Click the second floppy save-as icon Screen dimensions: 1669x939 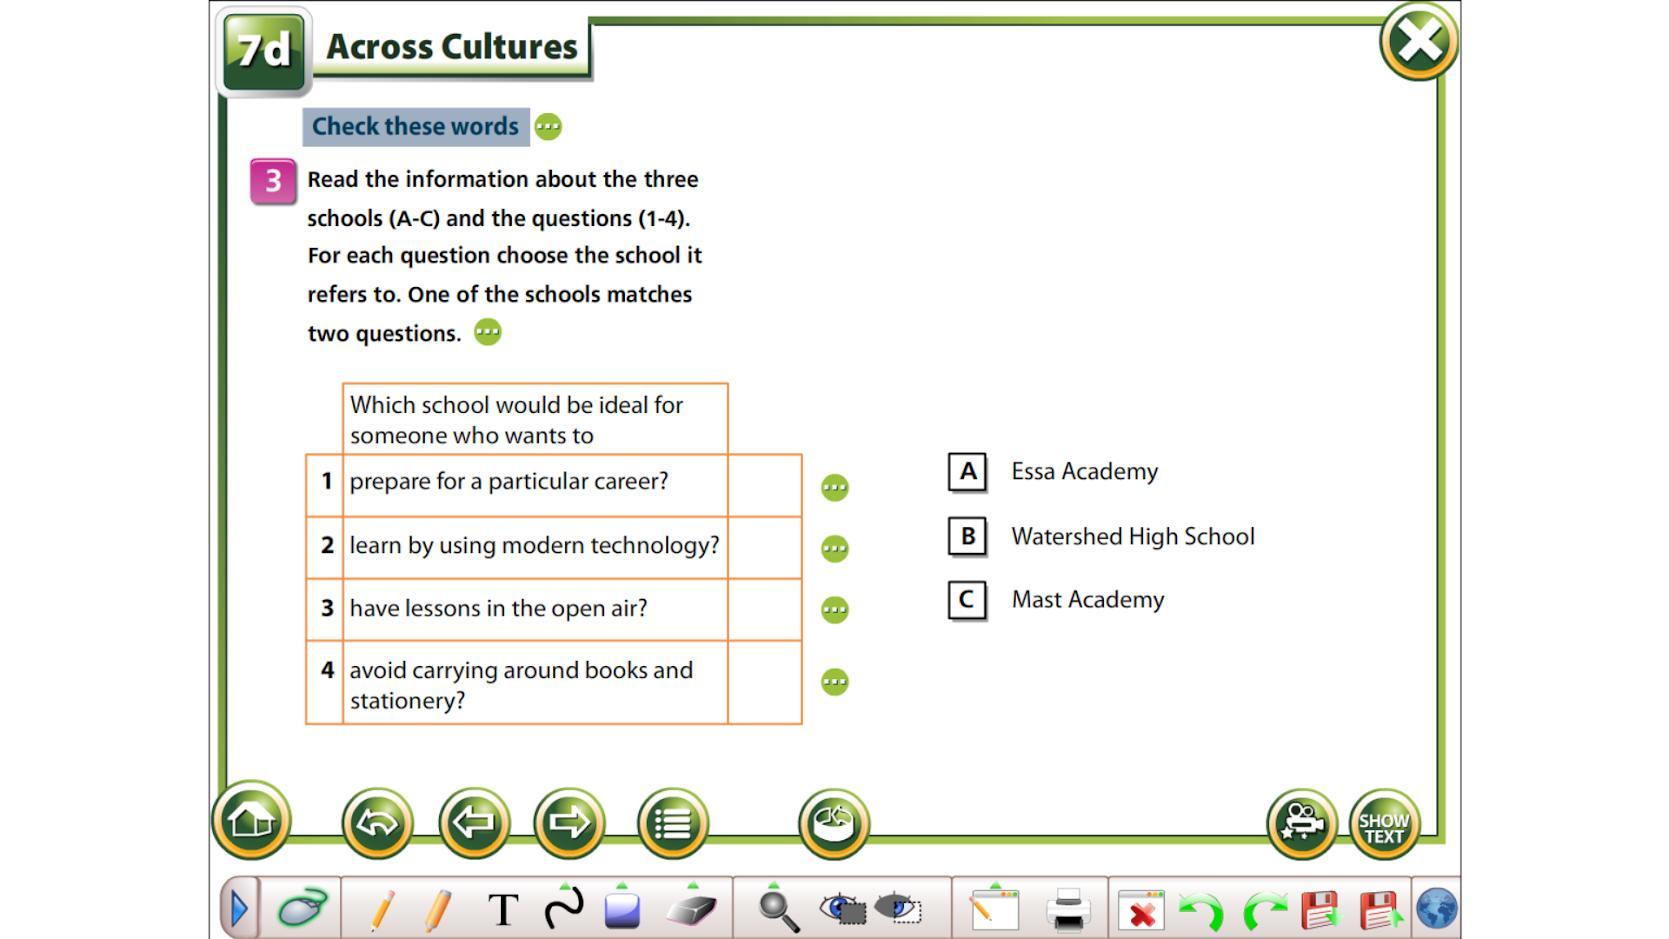click(x=1381, y=910)
